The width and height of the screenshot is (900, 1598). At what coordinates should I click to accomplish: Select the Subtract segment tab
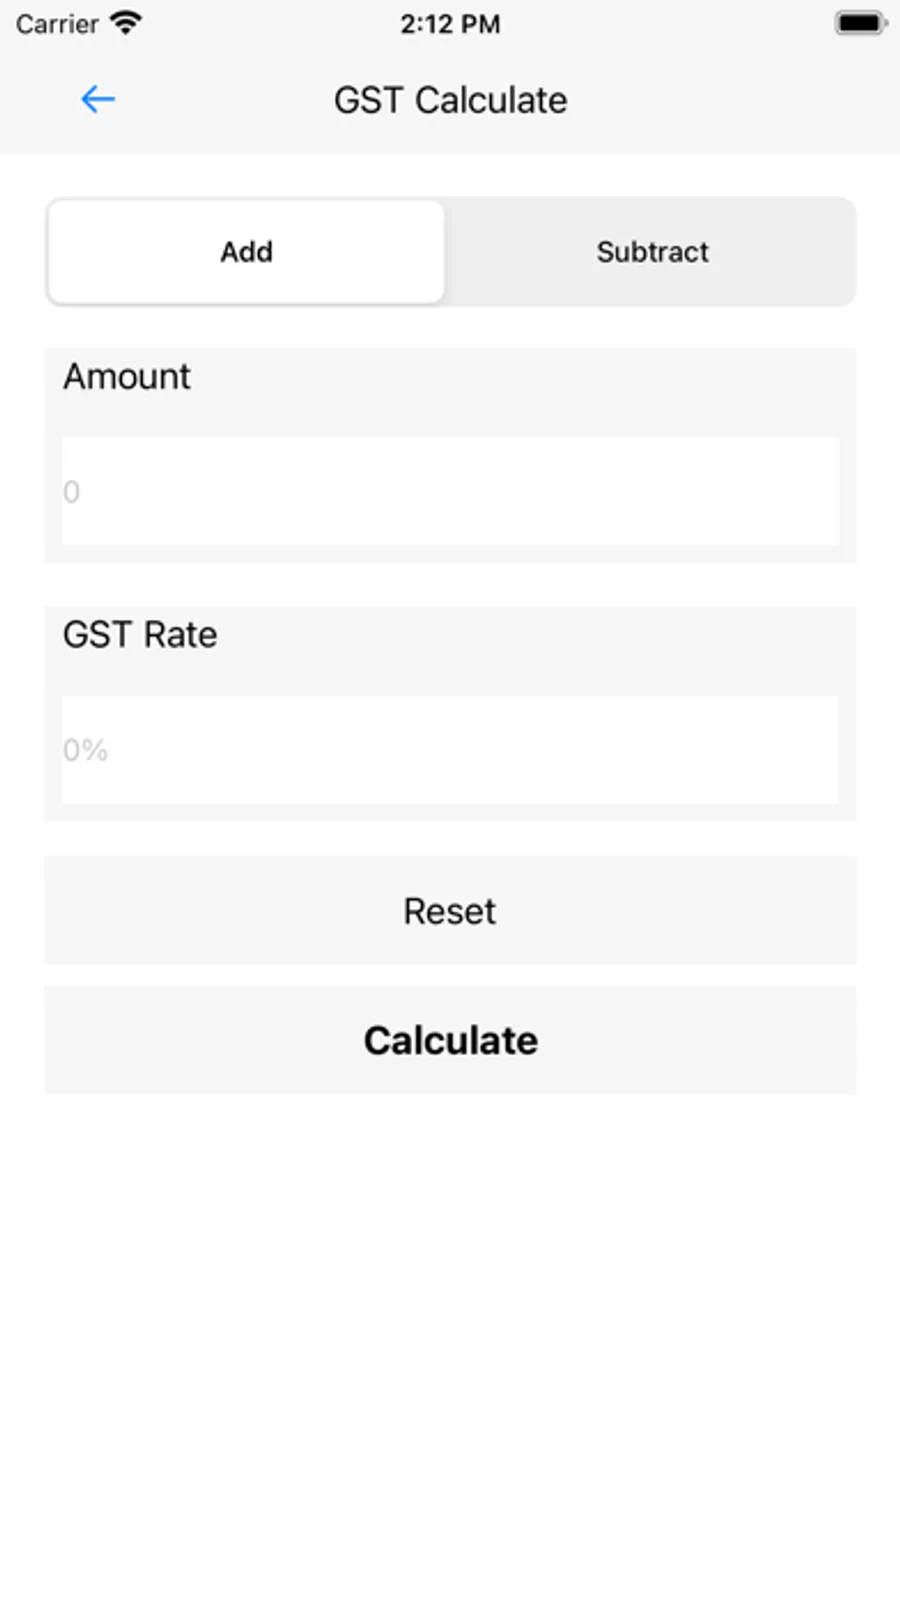(652, 251)
